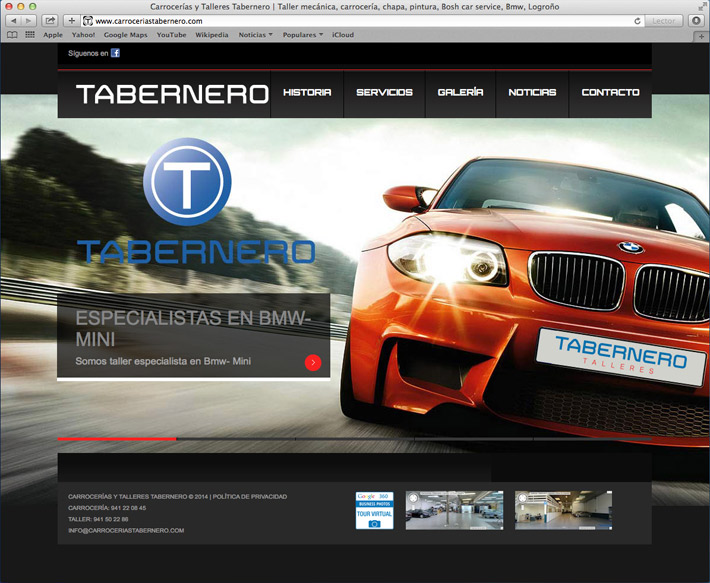Open the Wikipedia bookmark
Screen dimensions: 710x583
click(x=211, y=35)
